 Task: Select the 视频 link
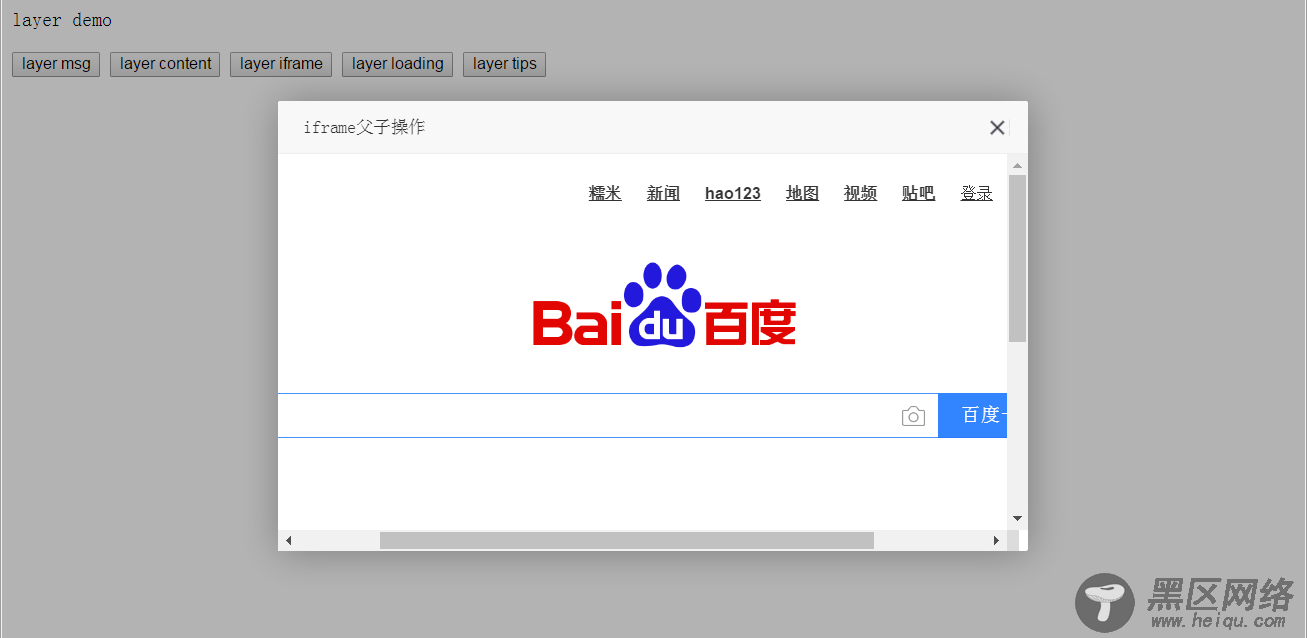860,193
